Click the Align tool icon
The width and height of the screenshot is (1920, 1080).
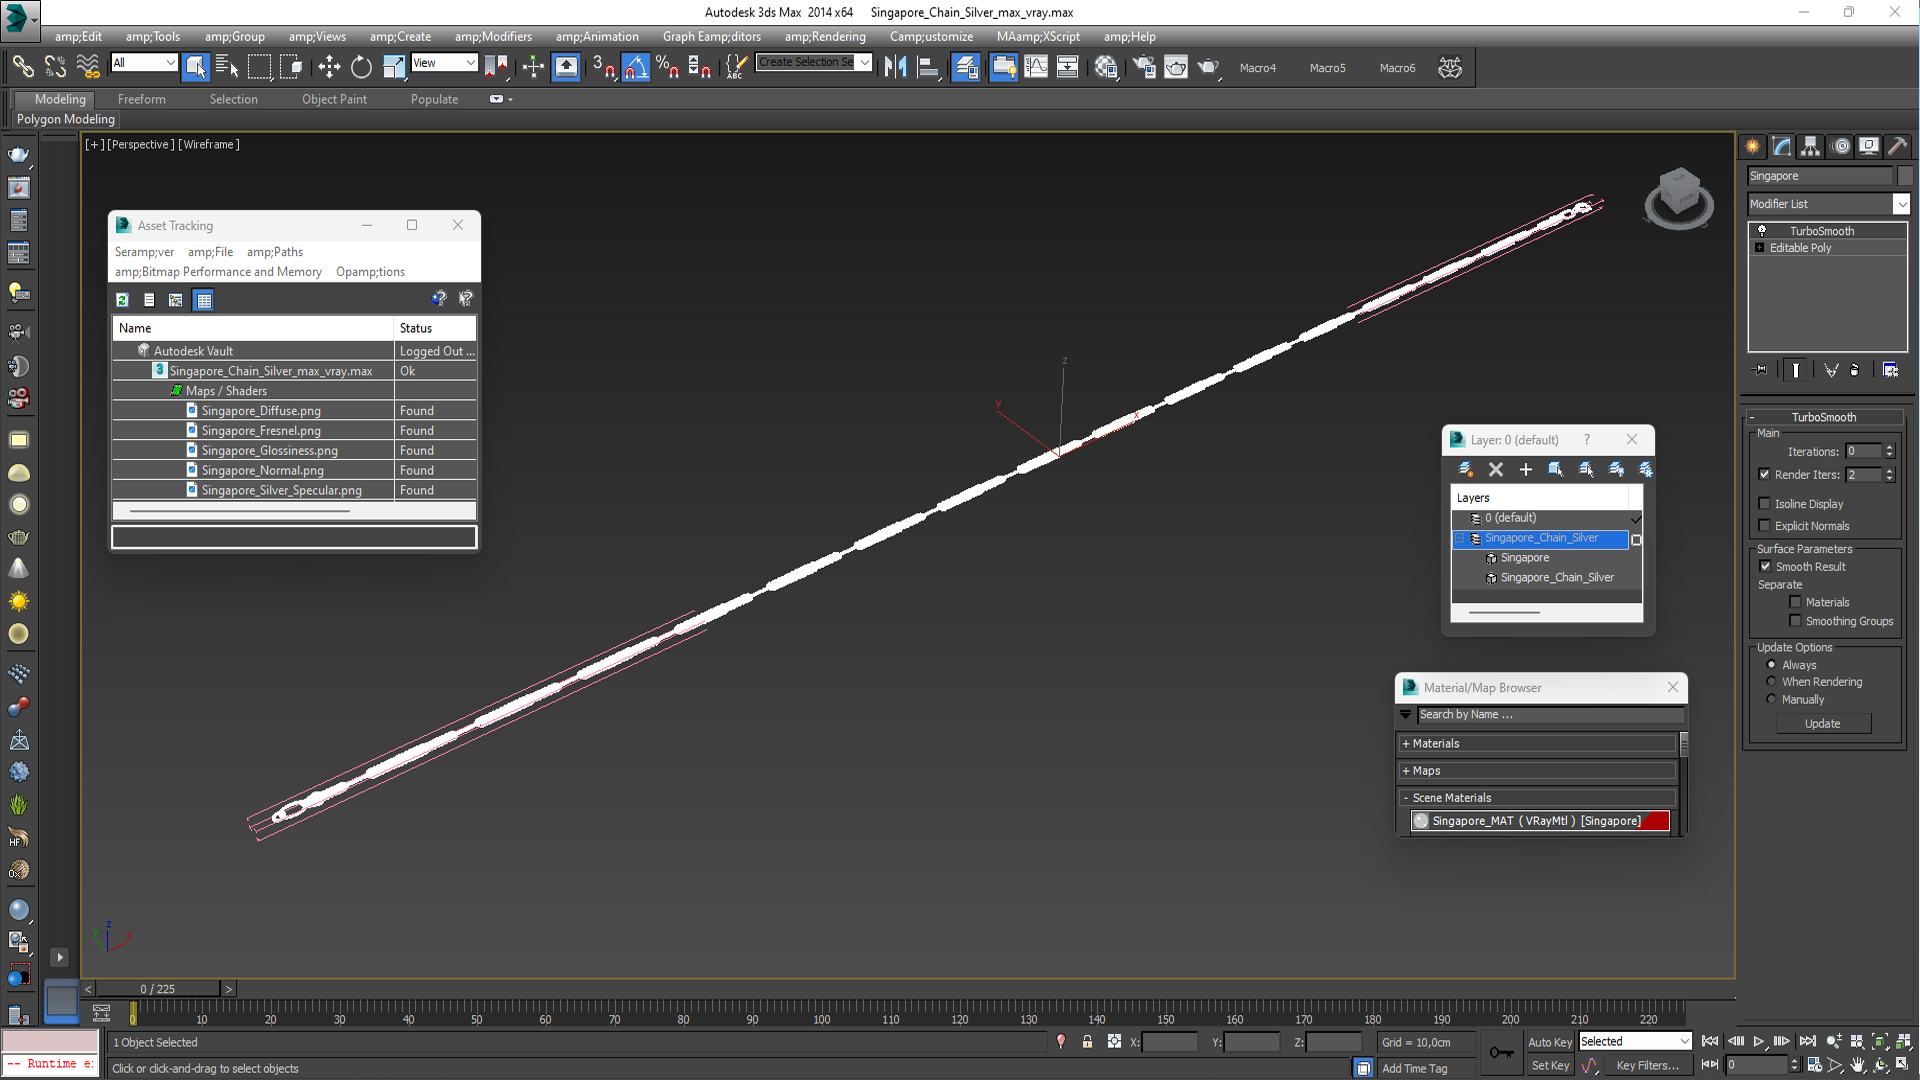tap(928, 67)
